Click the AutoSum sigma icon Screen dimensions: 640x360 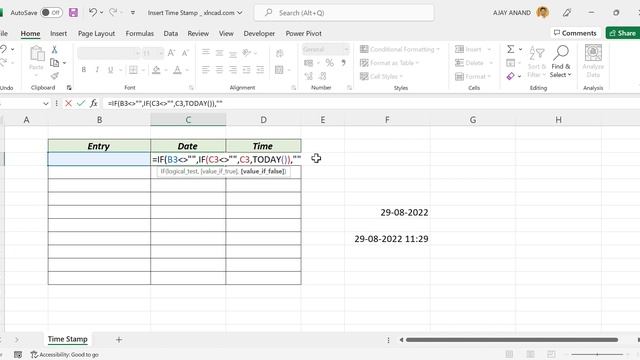click(x=511, y=49)
